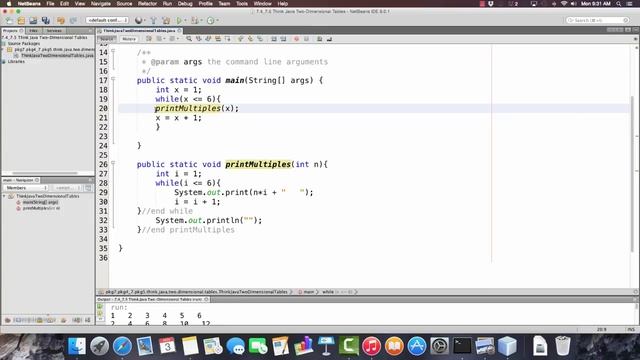Click red Start Macro Recording icon

tap(297, 39)
